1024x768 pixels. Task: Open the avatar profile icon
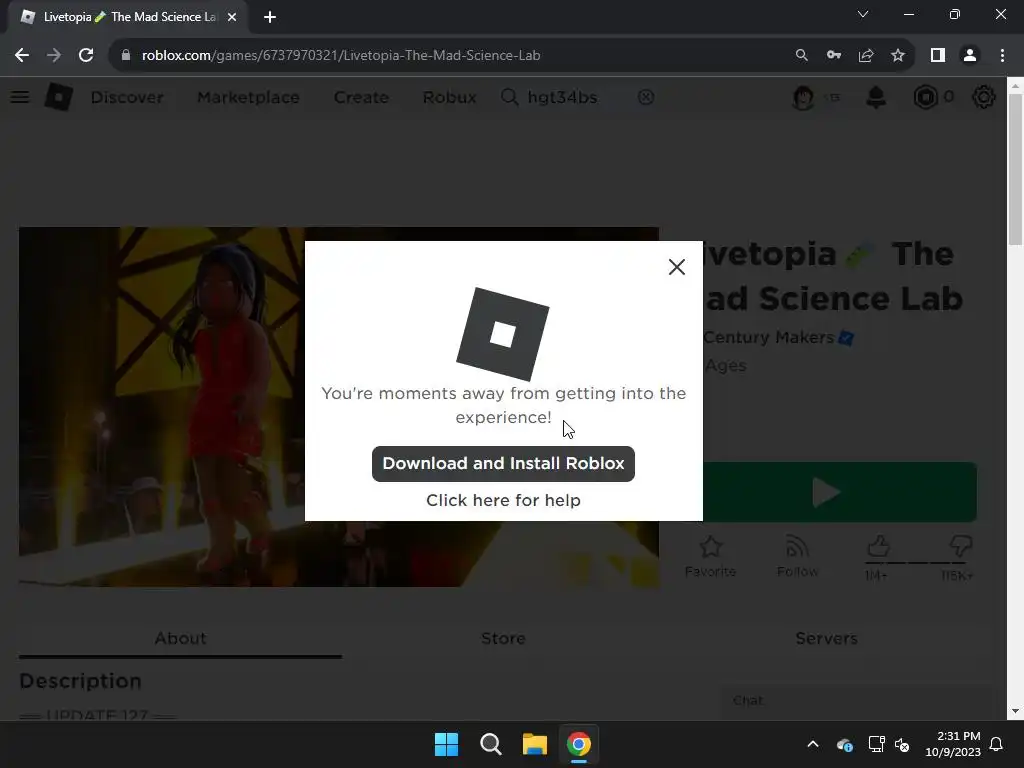[x=803, y=97]
